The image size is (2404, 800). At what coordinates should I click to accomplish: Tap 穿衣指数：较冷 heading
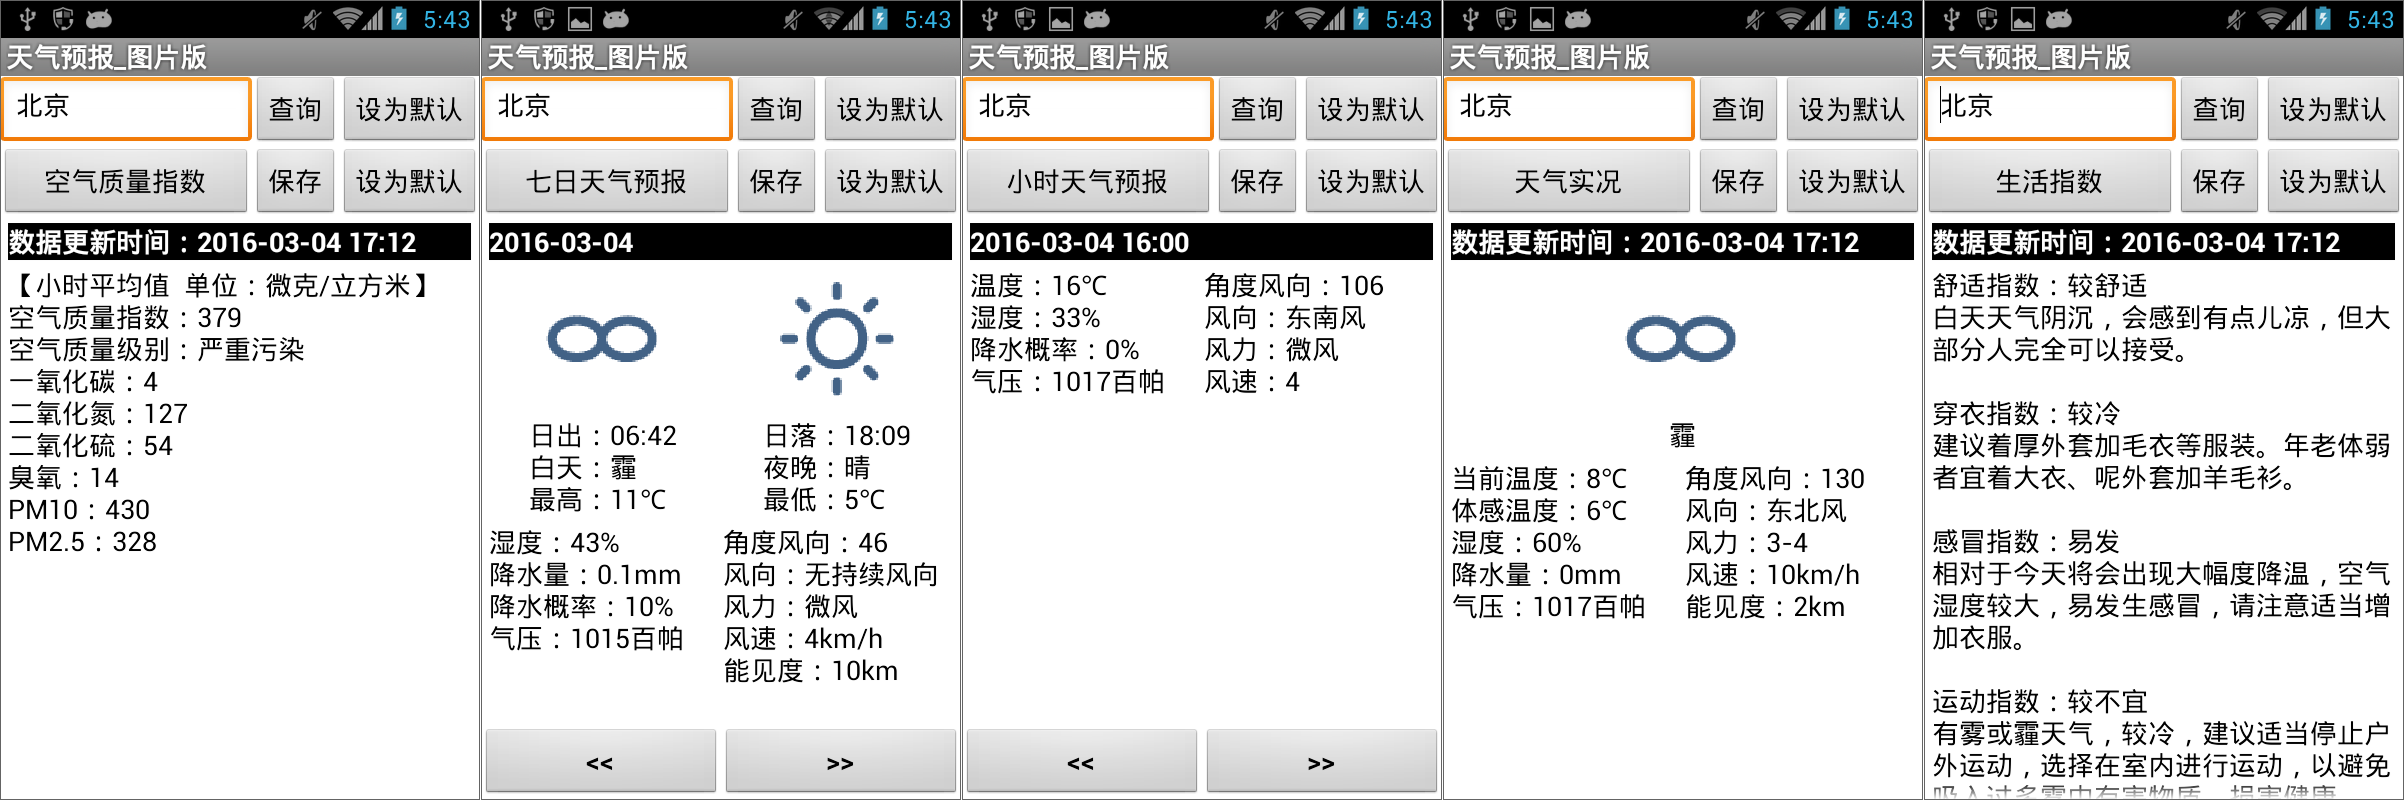tap(2026, 414)
